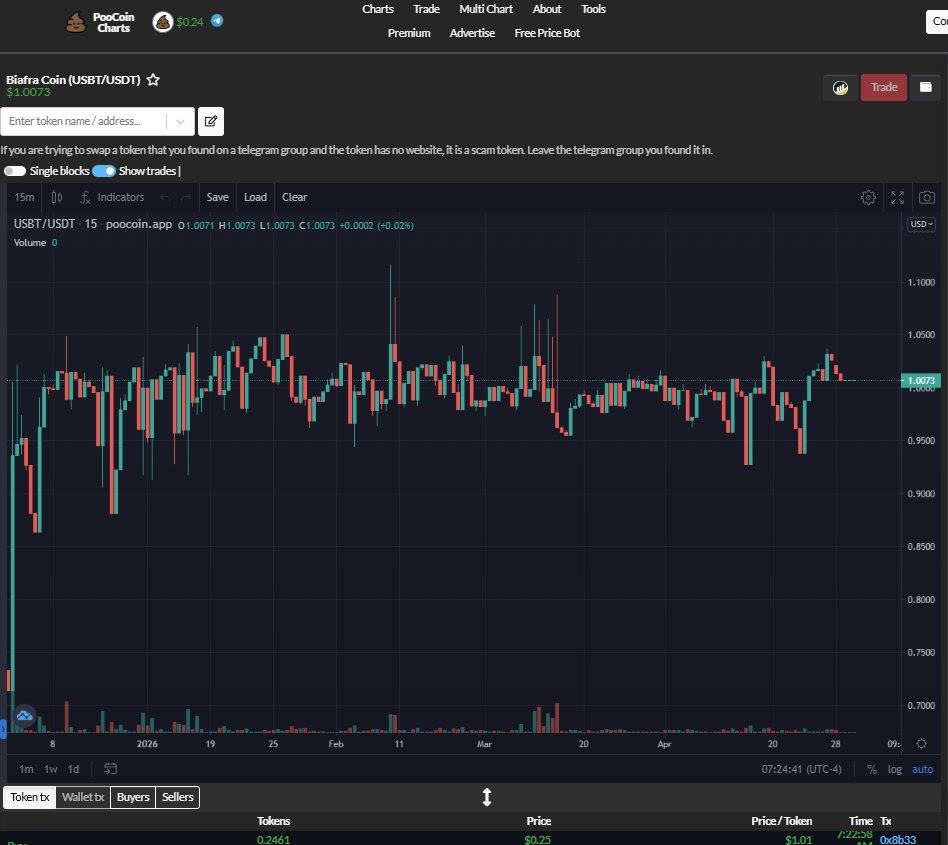This screenshot has height=845, width=948.
Task: Open chart settings gear icon
Action: tap(868, 198)
